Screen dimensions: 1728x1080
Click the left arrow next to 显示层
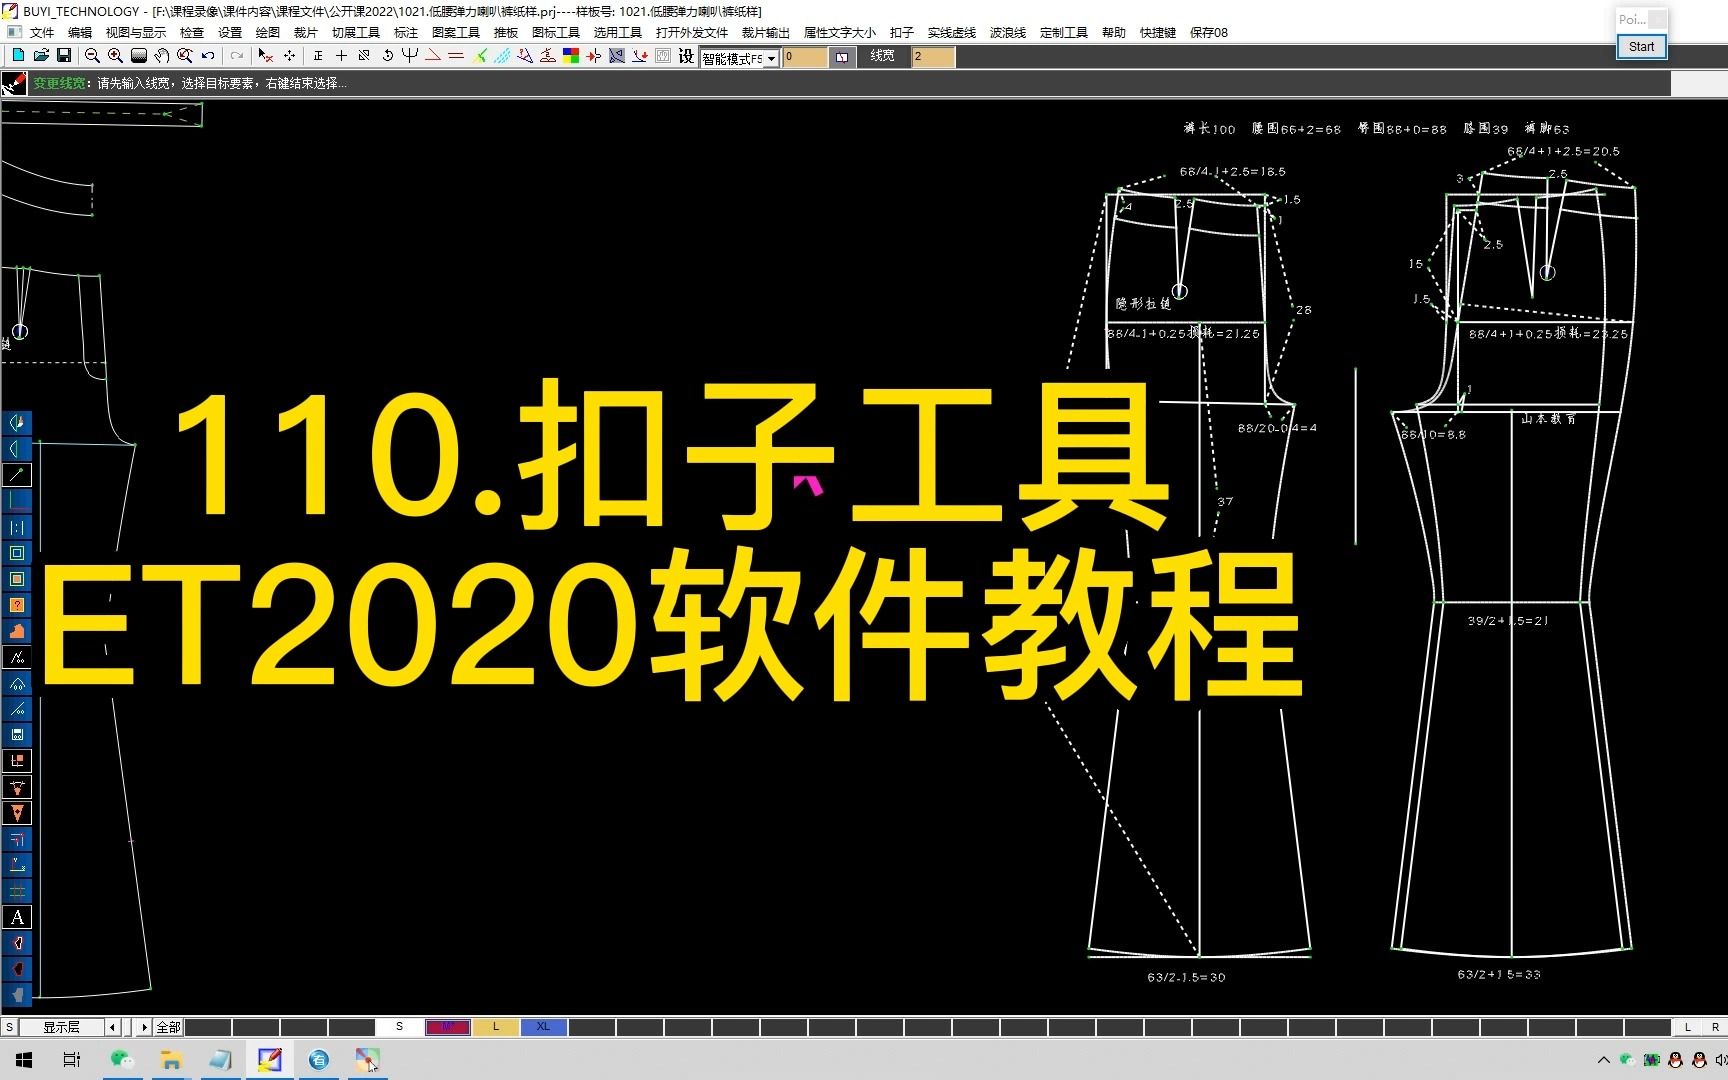tap(113, 1027)
